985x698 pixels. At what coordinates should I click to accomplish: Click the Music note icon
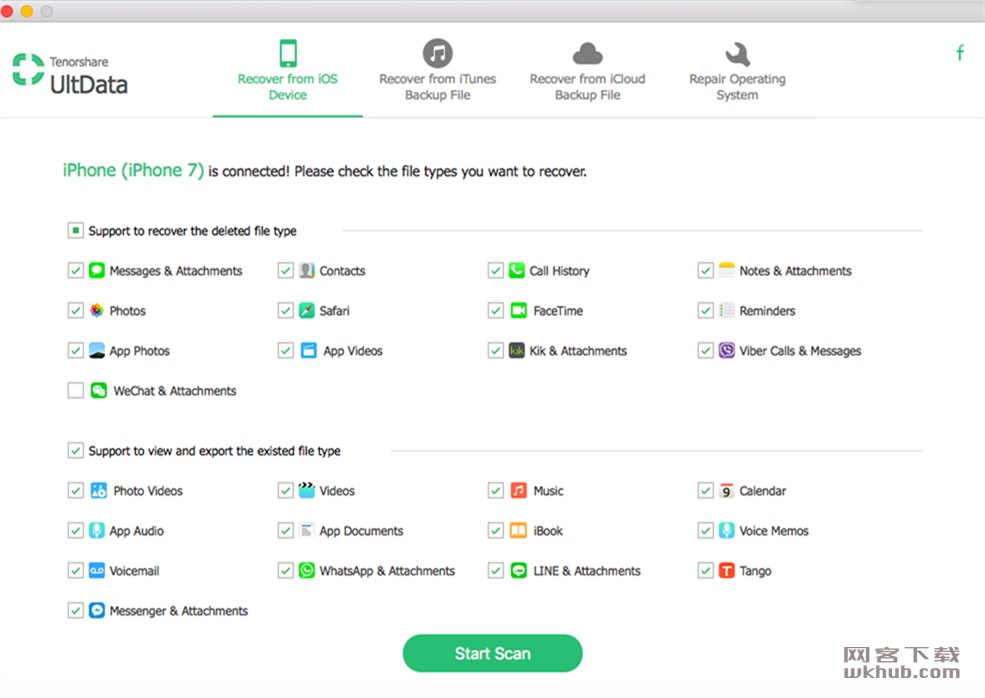[x=518, y=491]
